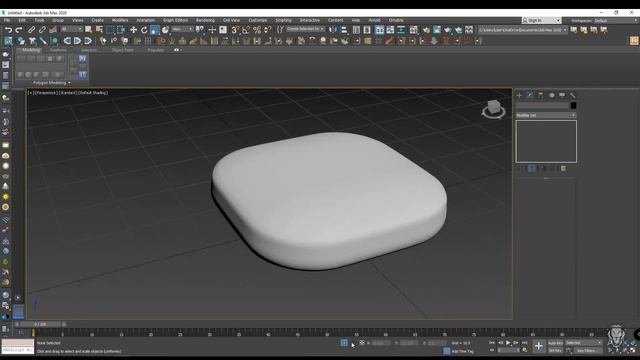Click the object color swatch
The image size is (640, 360).
(573, 106)
